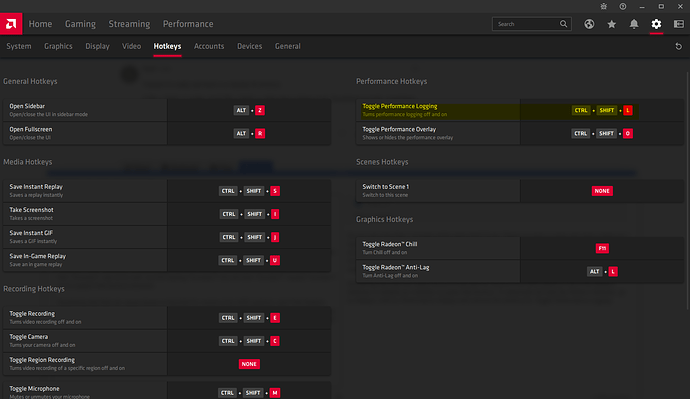Edit the Save Instant Replay hotkey binding
Viewport: 690px width, 399px height.
[x=249, y=191]
